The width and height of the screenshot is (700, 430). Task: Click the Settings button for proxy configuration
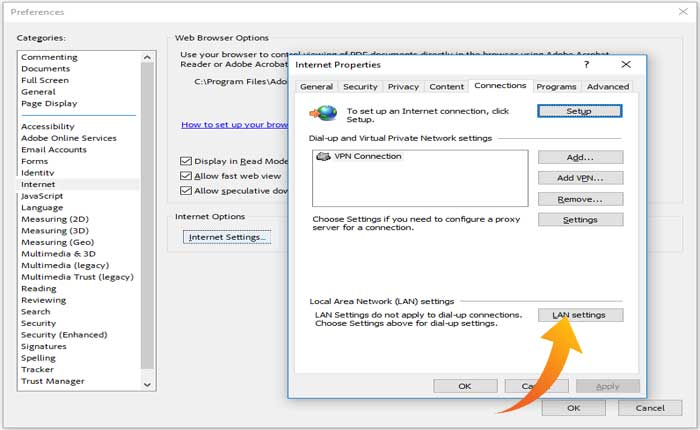(x=580, y=220)
